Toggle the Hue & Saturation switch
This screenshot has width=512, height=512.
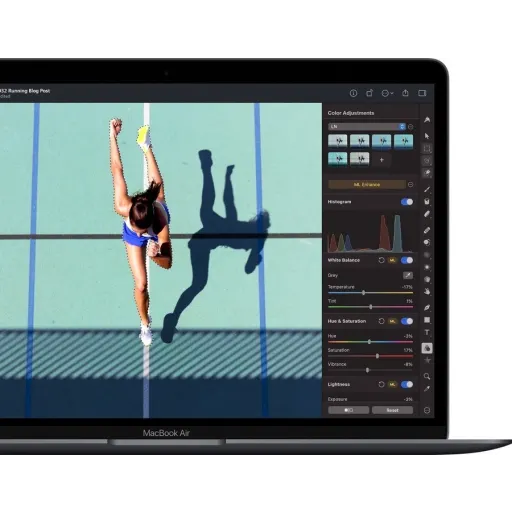pos(407,321)
